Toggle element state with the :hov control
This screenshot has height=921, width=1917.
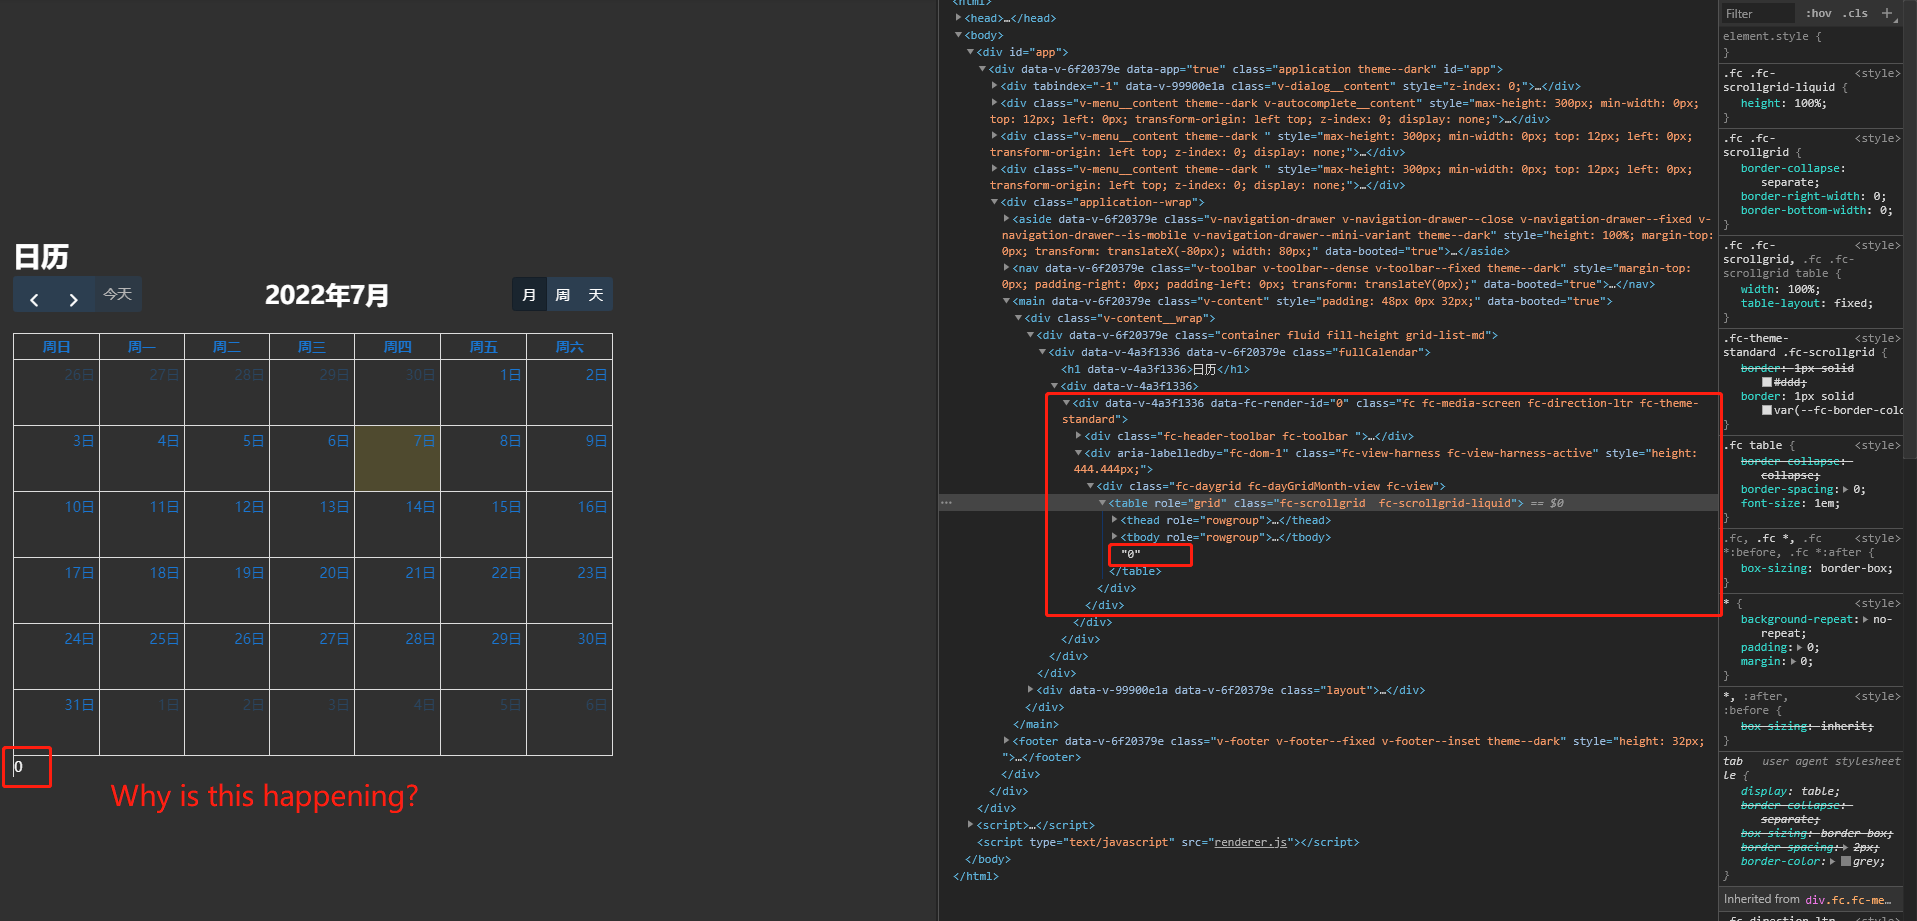[x=1819, y=13]
